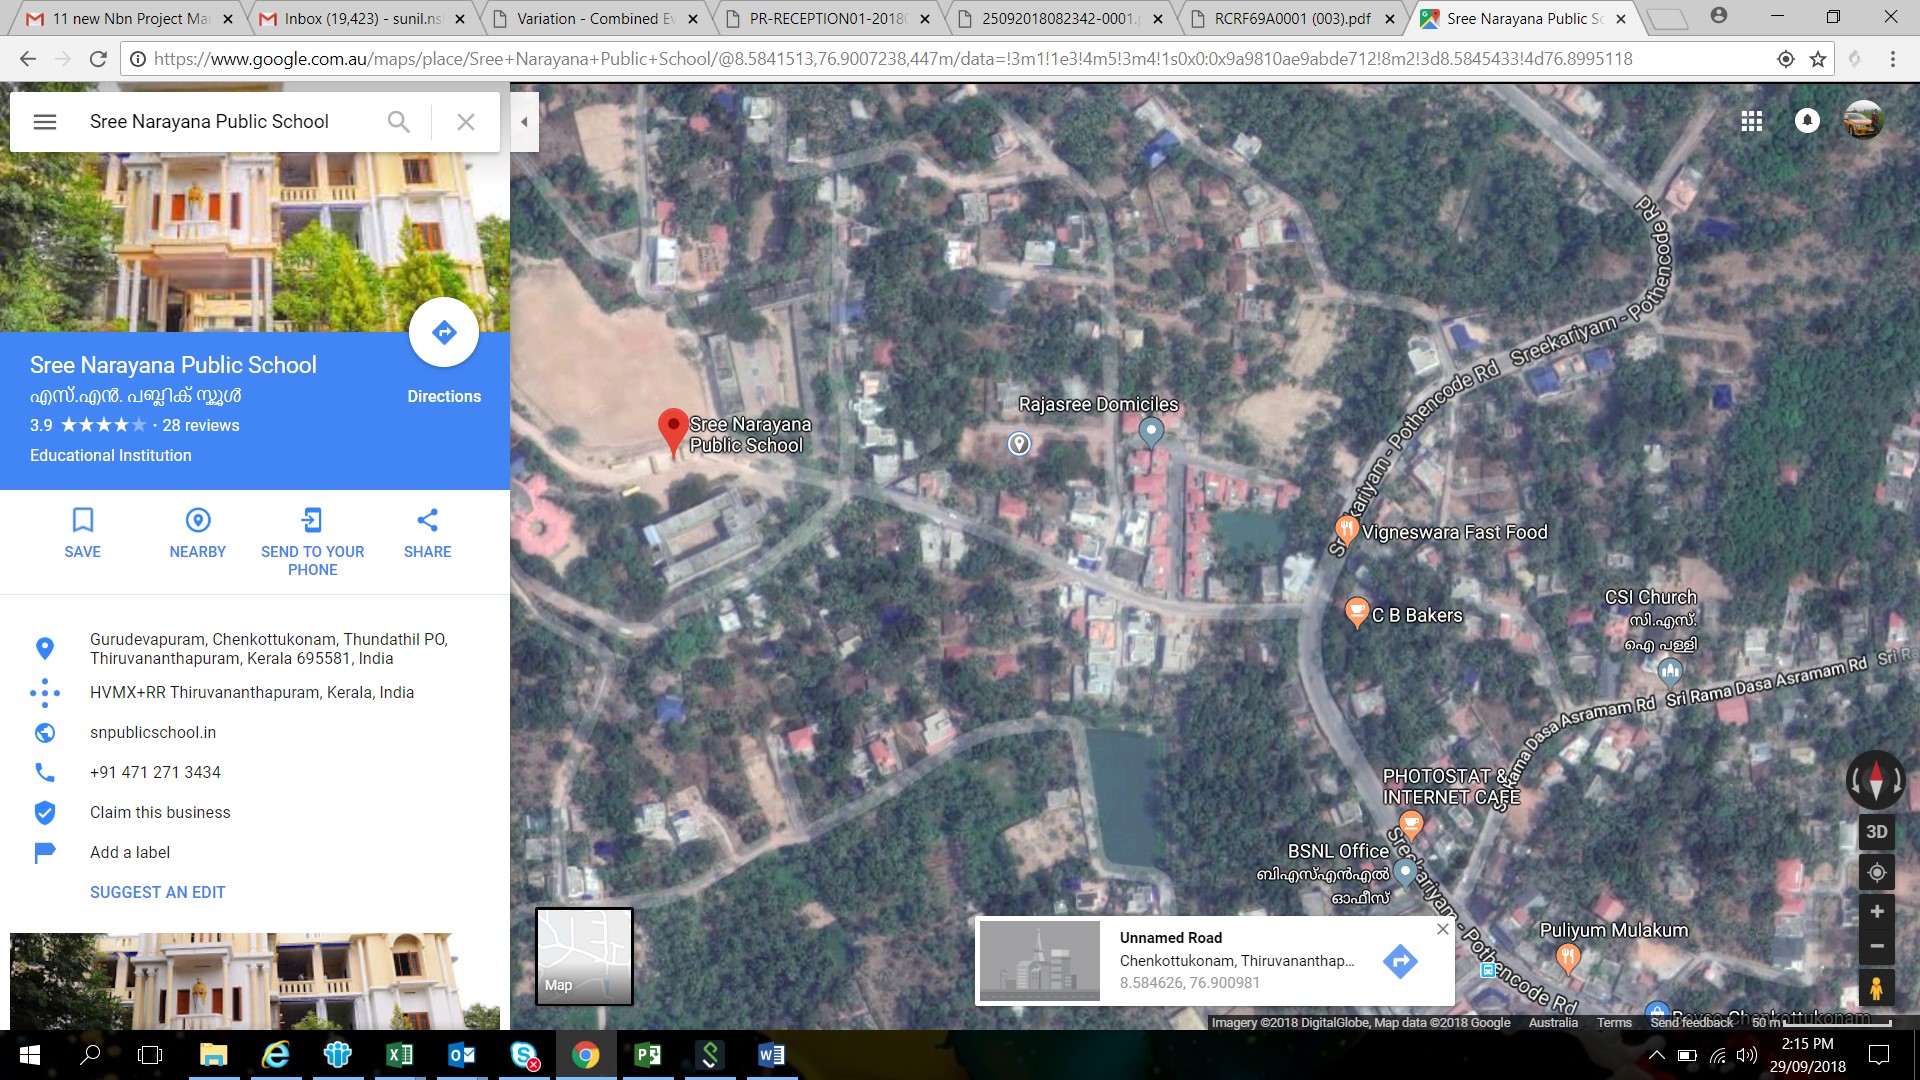This screenshot has height=1080, width=1920.
Task: Clear search with the X icon
Action: click(466, 122)
